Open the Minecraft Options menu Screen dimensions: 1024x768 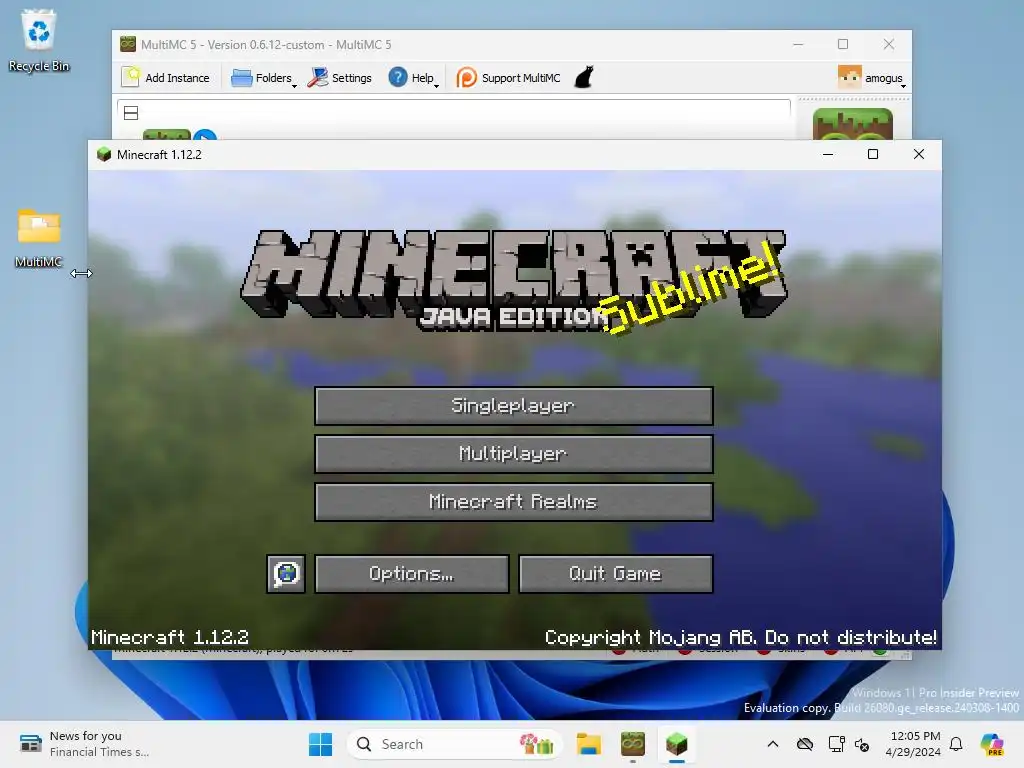411,574
